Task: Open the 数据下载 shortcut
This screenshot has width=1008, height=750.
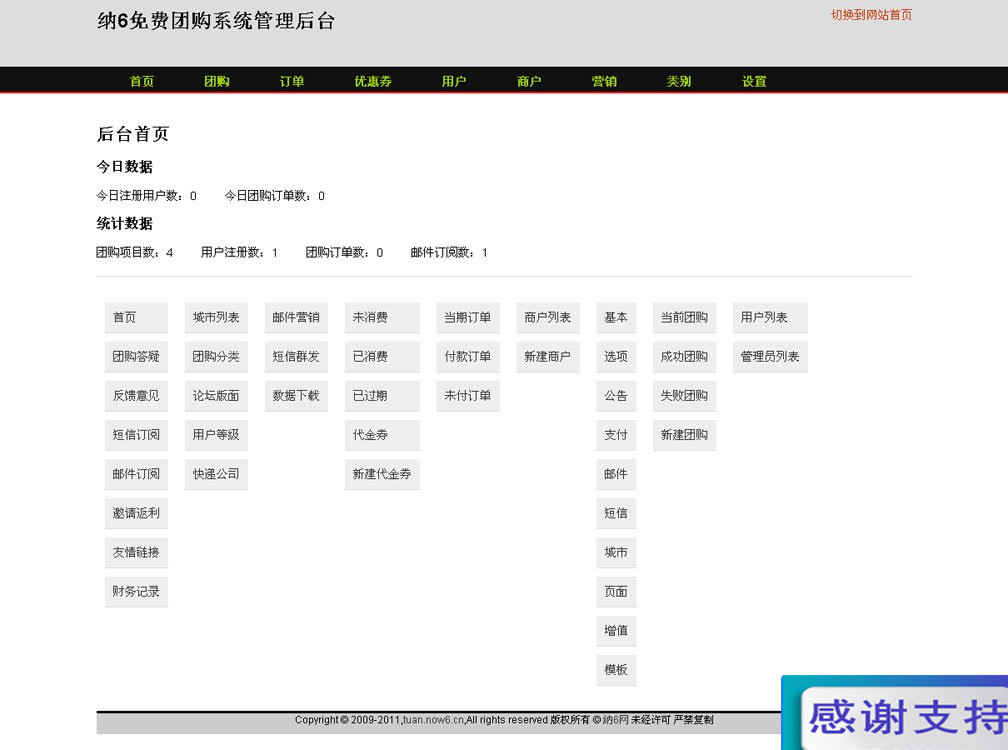Action: 296,396
